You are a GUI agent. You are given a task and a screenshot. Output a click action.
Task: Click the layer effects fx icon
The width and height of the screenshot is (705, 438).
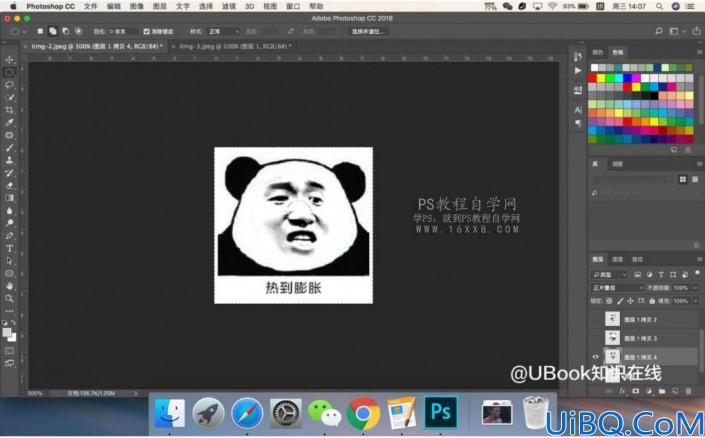coord(622,391)
